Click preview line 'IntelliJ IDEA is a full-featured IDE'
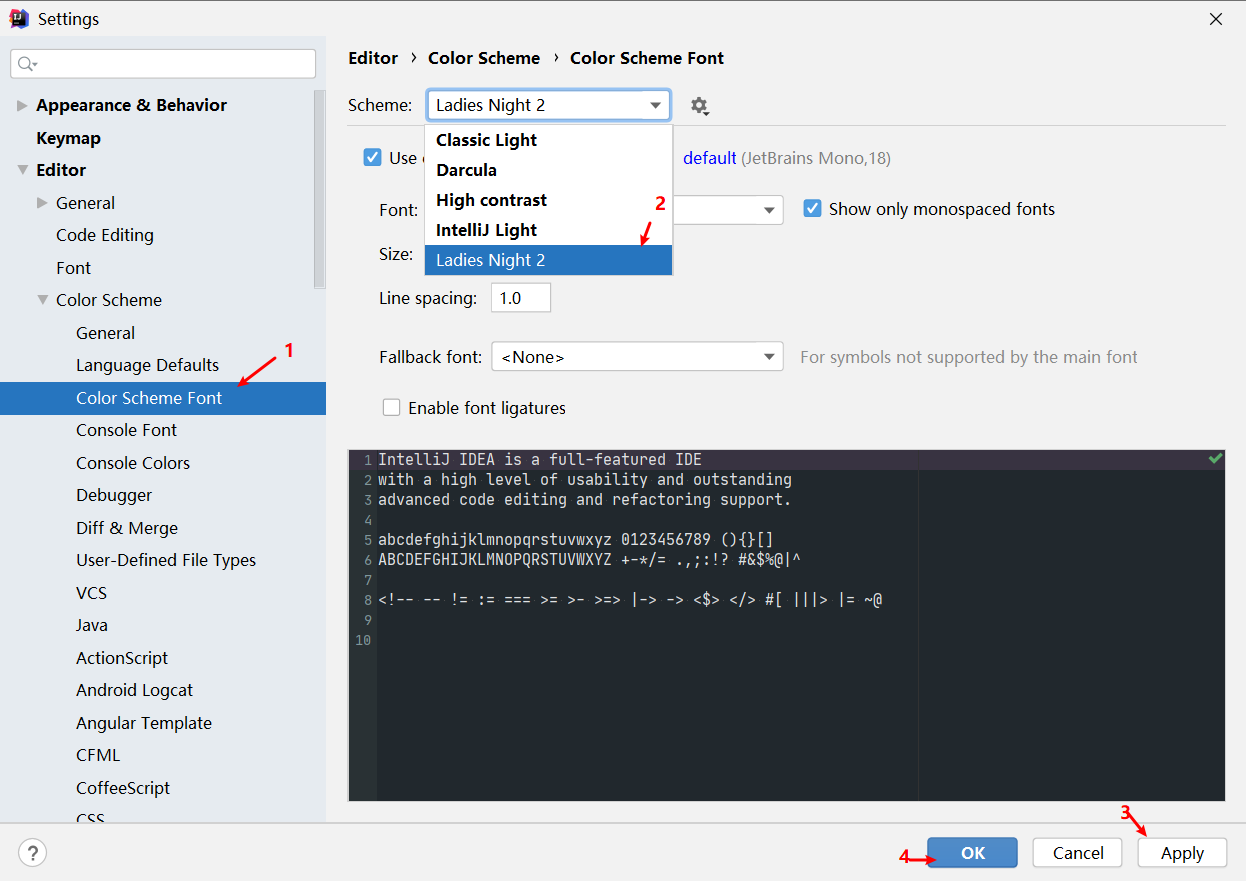The height and width of the screenshot is (881, 1246). click(540, 460)
